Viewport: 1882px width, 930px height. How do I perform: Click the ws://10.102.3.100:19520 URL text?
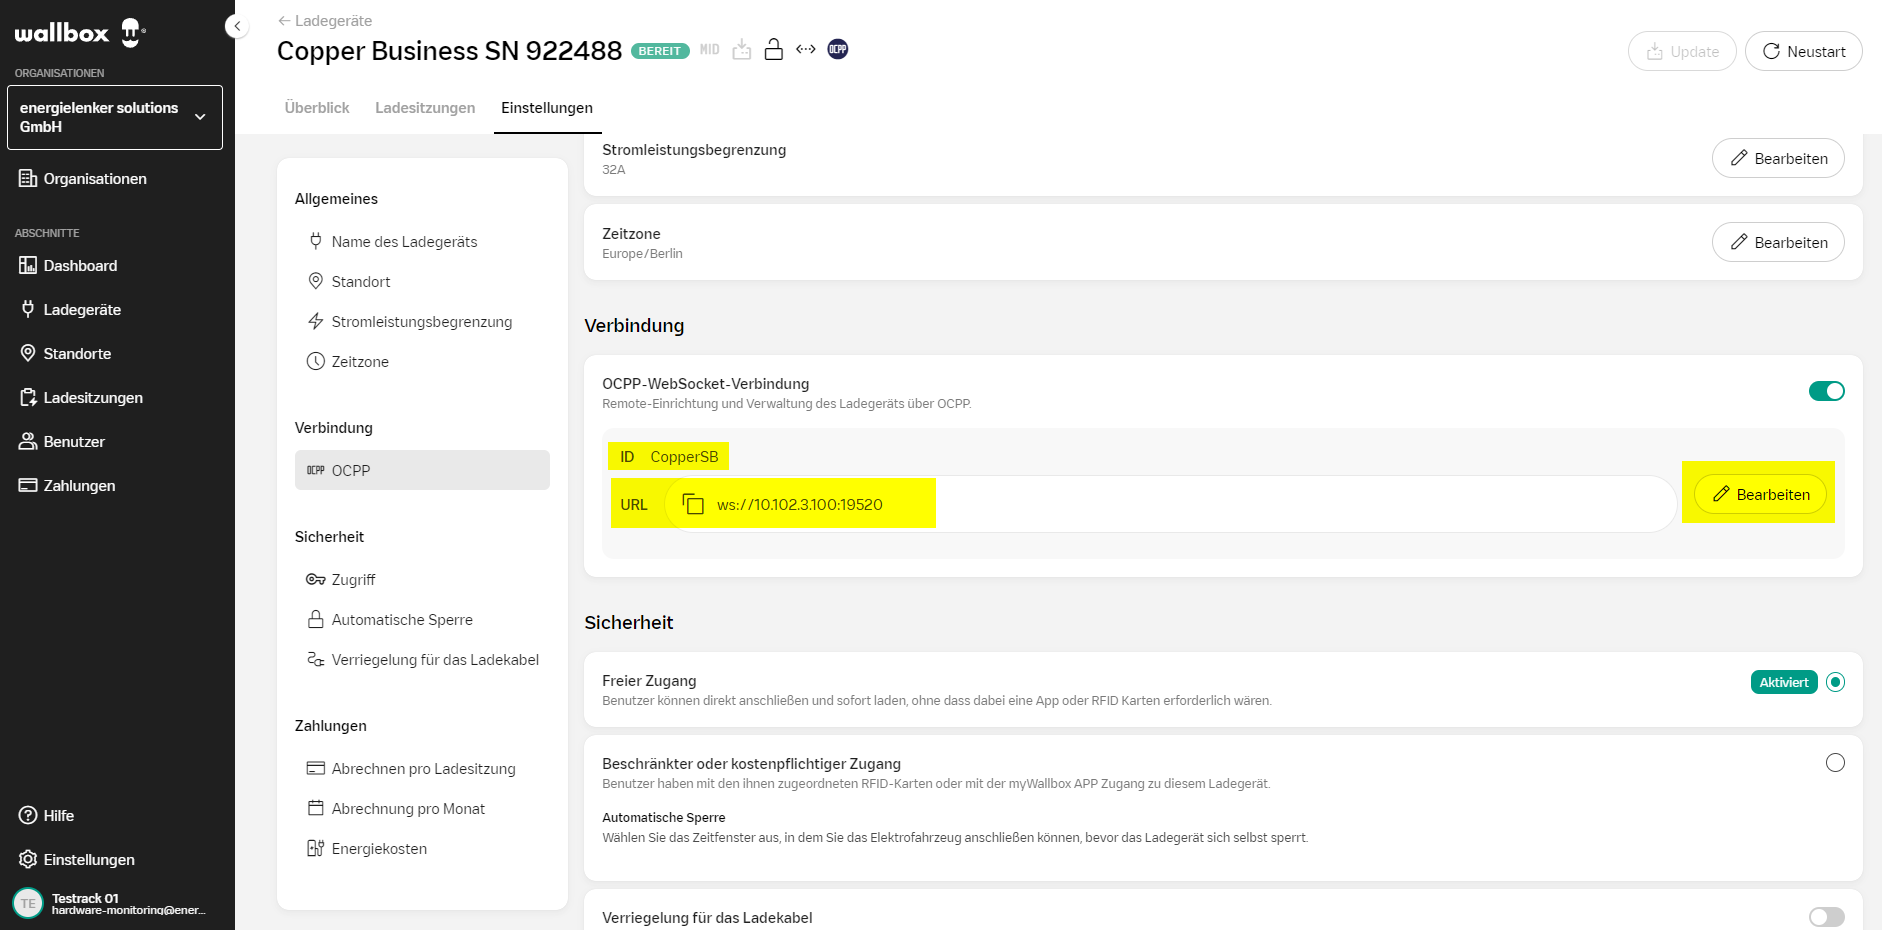point(800,505)
